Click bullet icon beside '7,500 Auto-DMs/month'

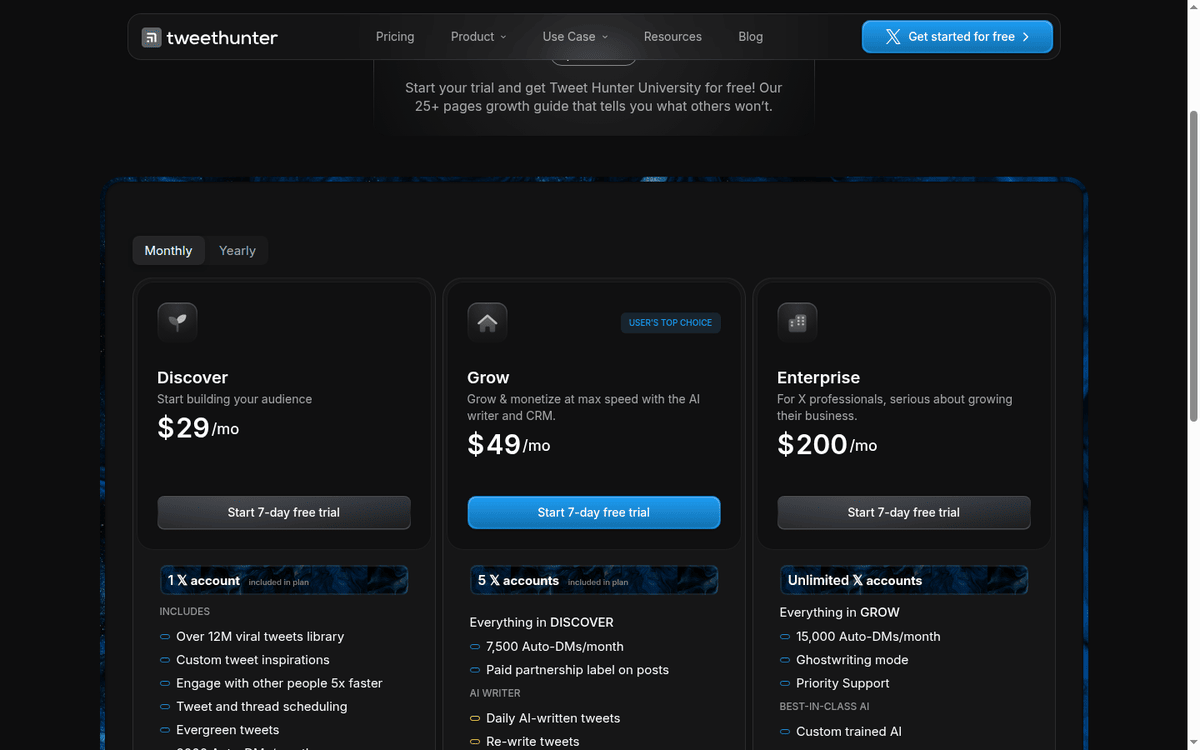(x=475, y=647)
